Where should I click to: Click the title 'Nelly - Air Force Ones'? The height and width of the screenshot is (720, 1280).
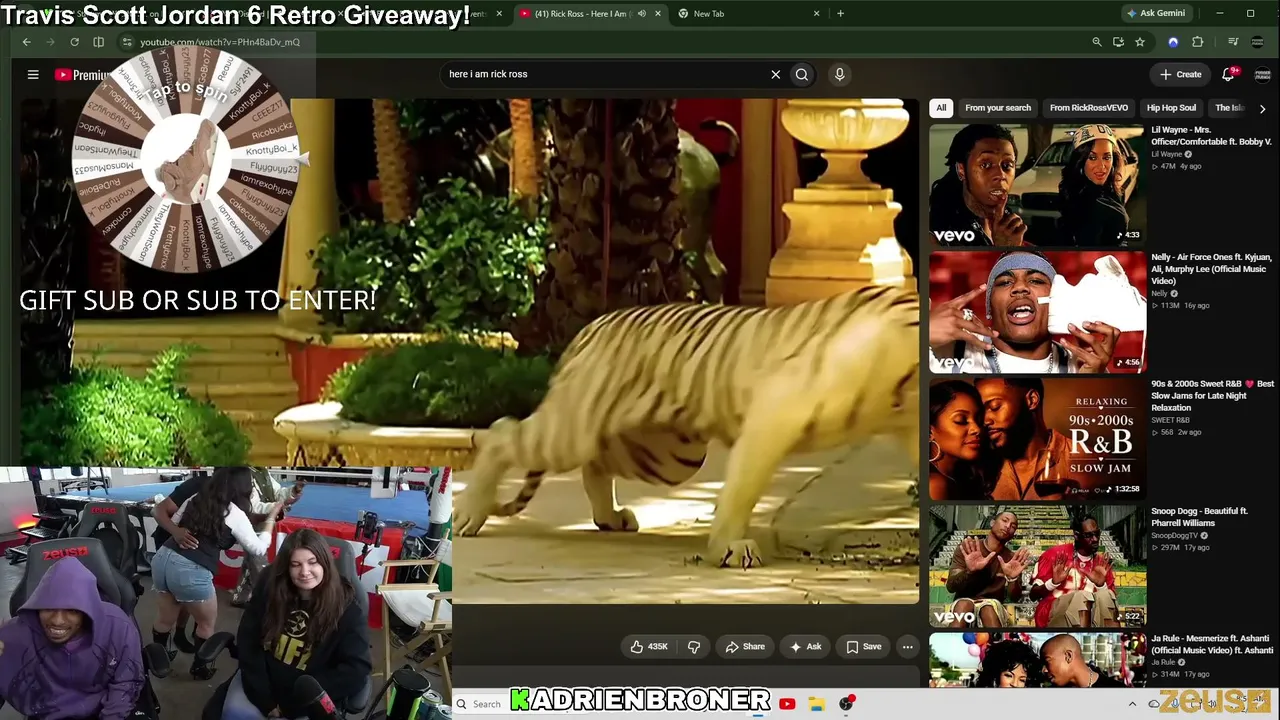coord(1211,269)
